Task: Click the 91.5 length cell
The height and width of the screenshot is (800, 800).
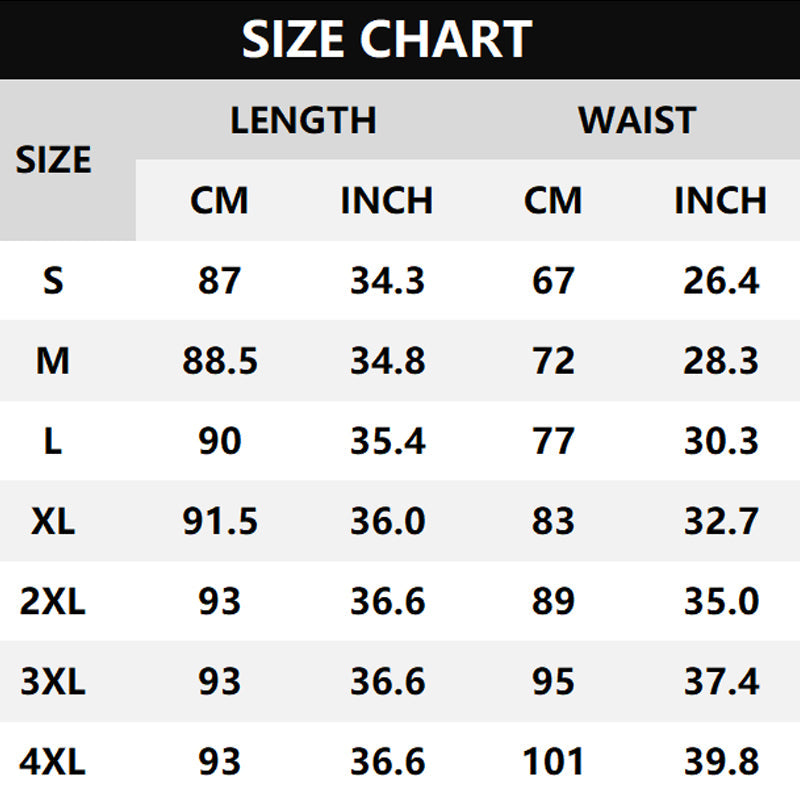Action: click(x=220, y=521)
